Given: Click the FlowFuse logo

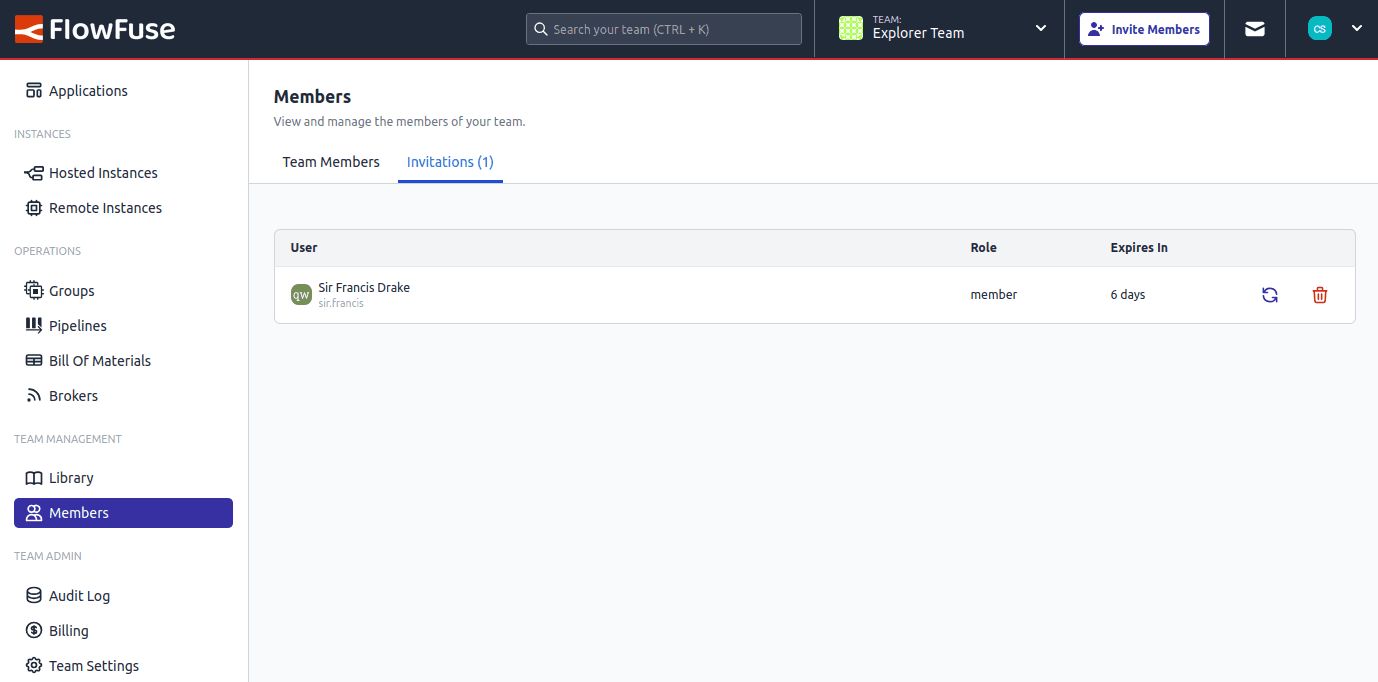Looking at the screenshot, I should tap(95, 28).
